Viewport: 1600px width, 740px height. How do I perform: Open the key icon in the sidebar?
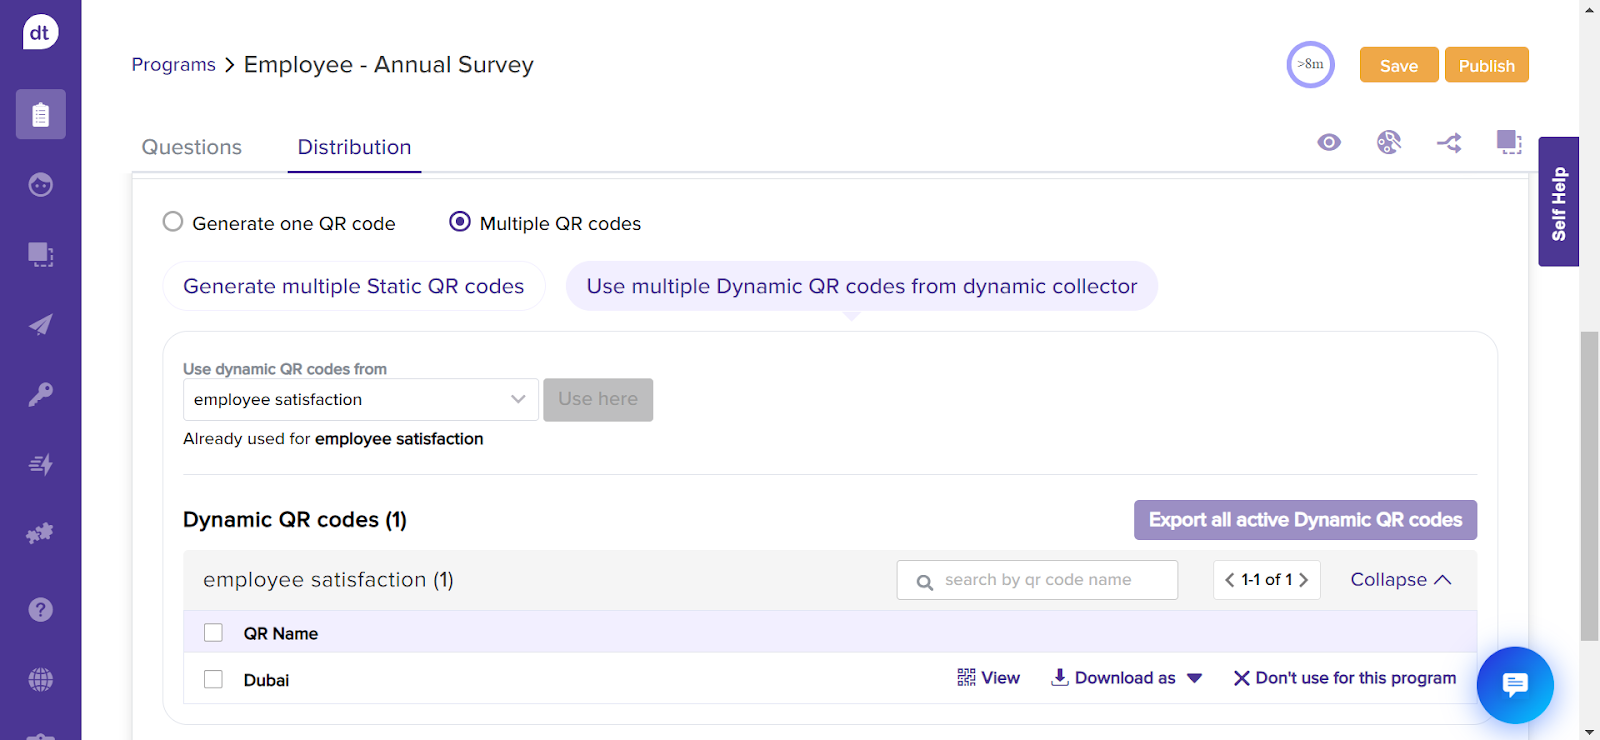click(40, 394)
